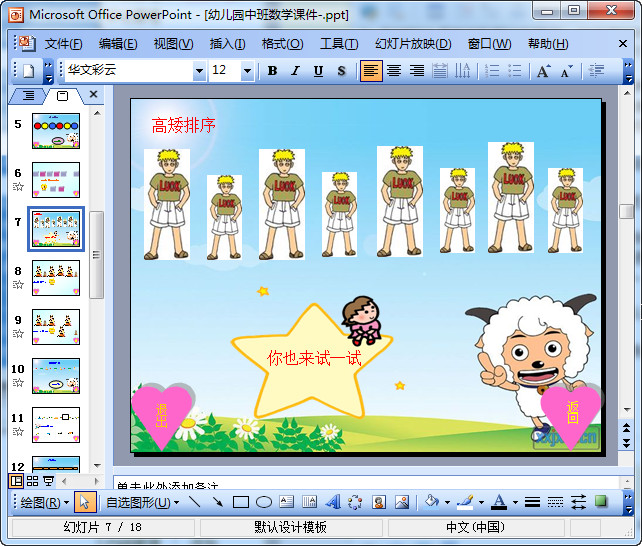Image resolution: width=642 pixels, height=546 pixels.
Task: Switch to Slide Sorter view
Action: point(32,481)
